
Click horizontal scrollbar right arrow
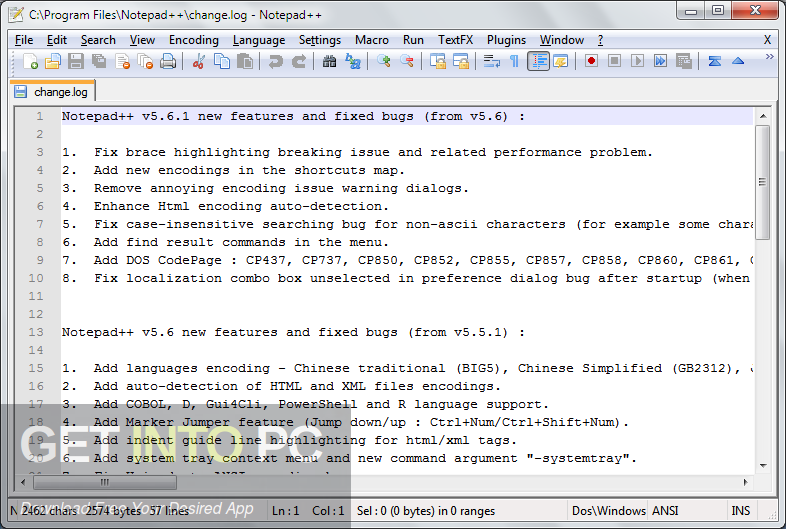[745, 482]
